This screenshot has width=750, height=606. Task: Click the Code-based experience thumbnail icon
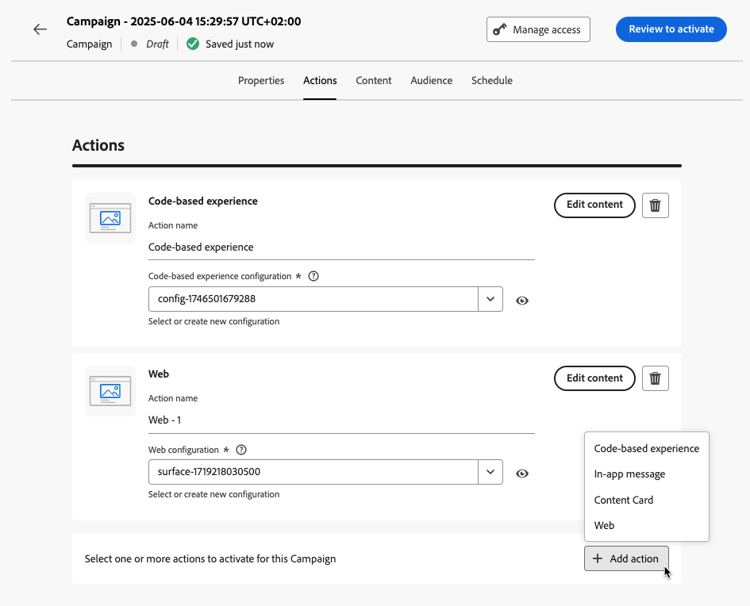(110, 218)
